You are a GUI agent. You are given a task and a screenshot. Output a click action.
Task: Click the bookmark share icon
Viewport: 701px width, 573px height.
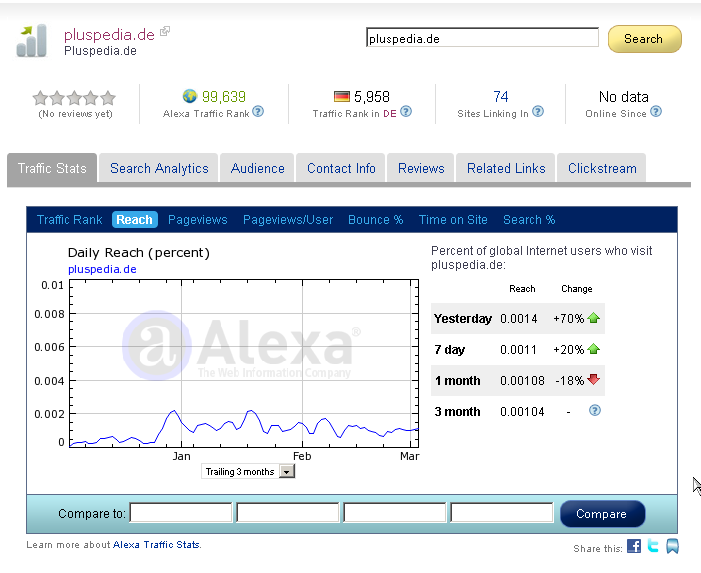672,546
